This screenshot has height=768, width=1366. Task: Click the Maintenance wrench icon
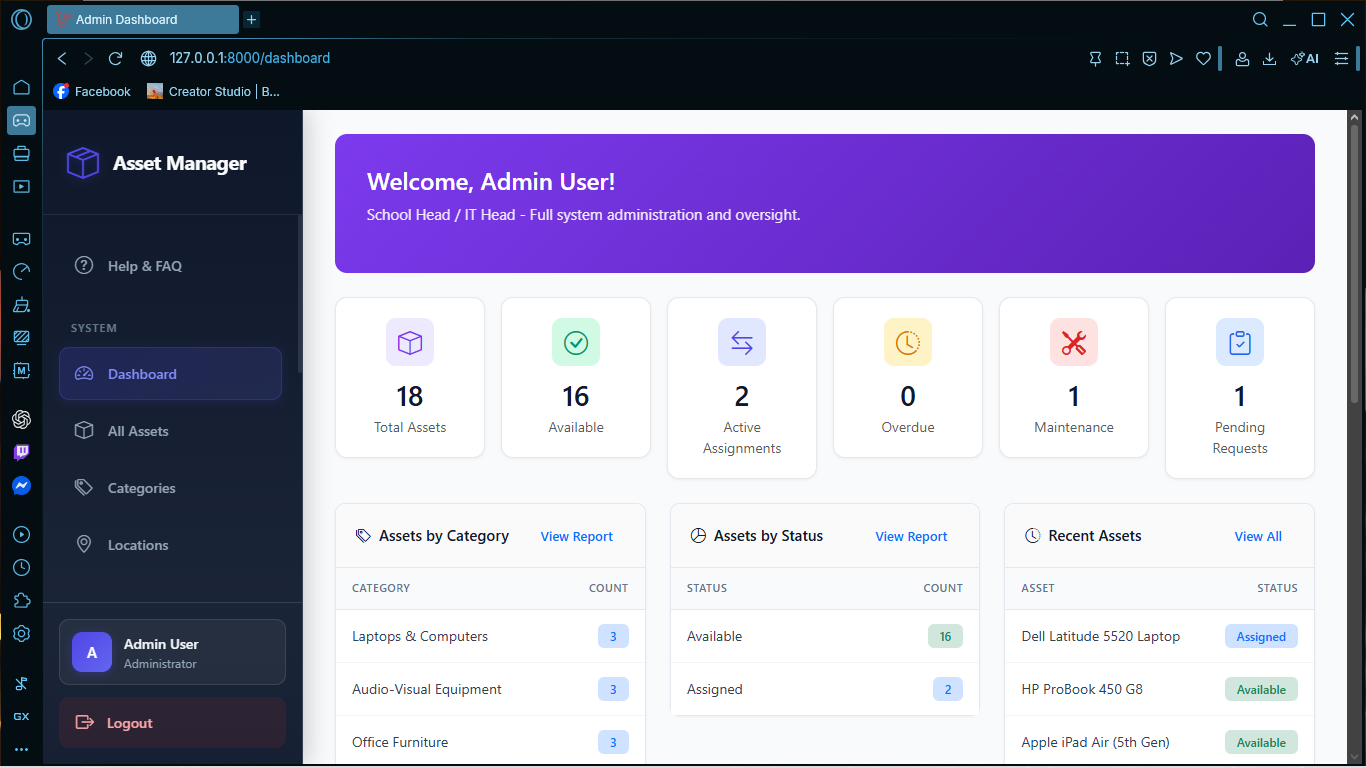pos(1073,341)
